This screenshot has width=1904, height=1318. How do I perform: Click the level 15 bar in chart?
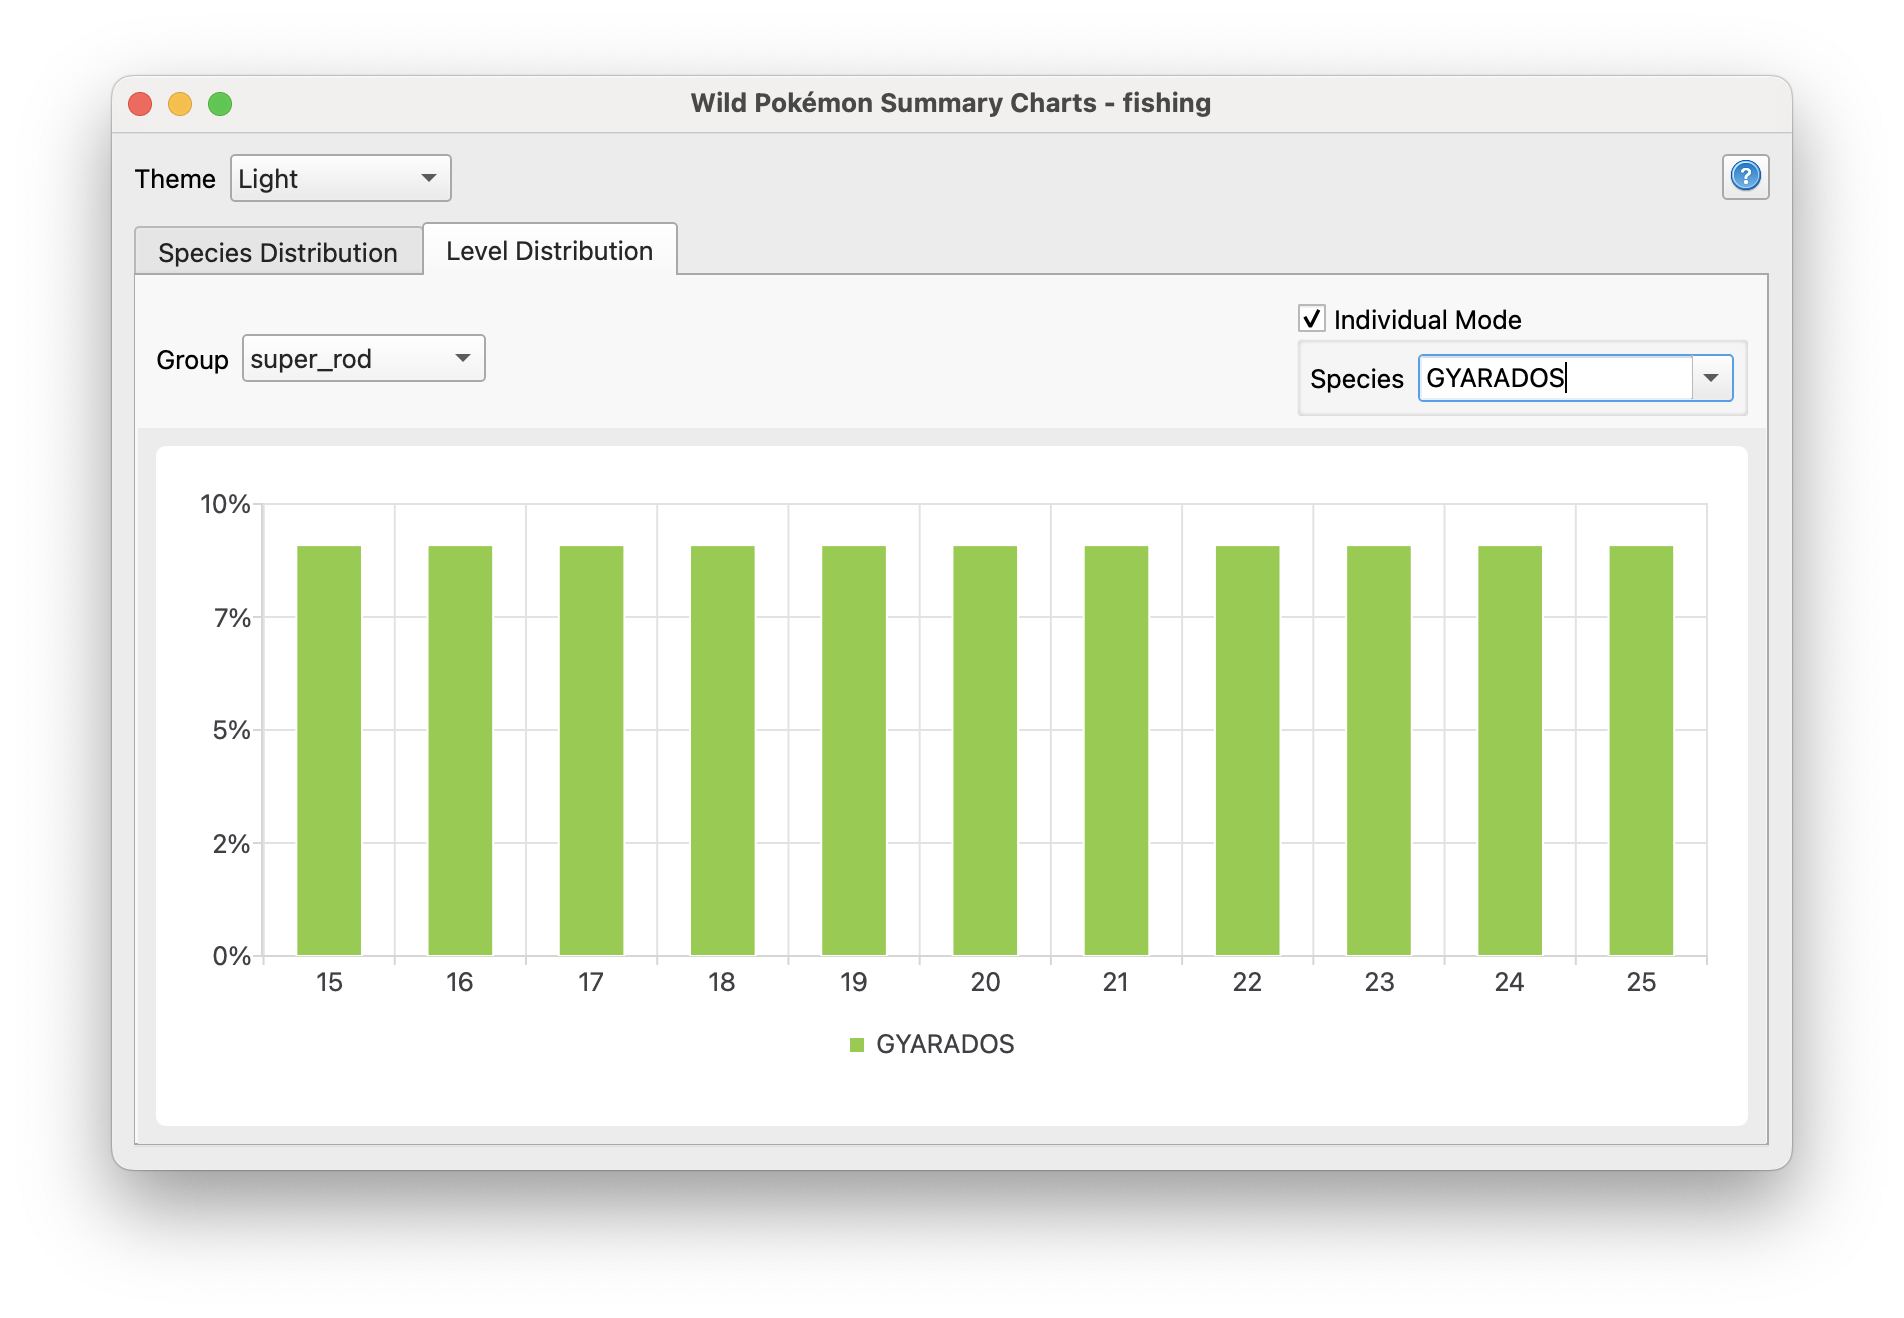click(329, 750)
